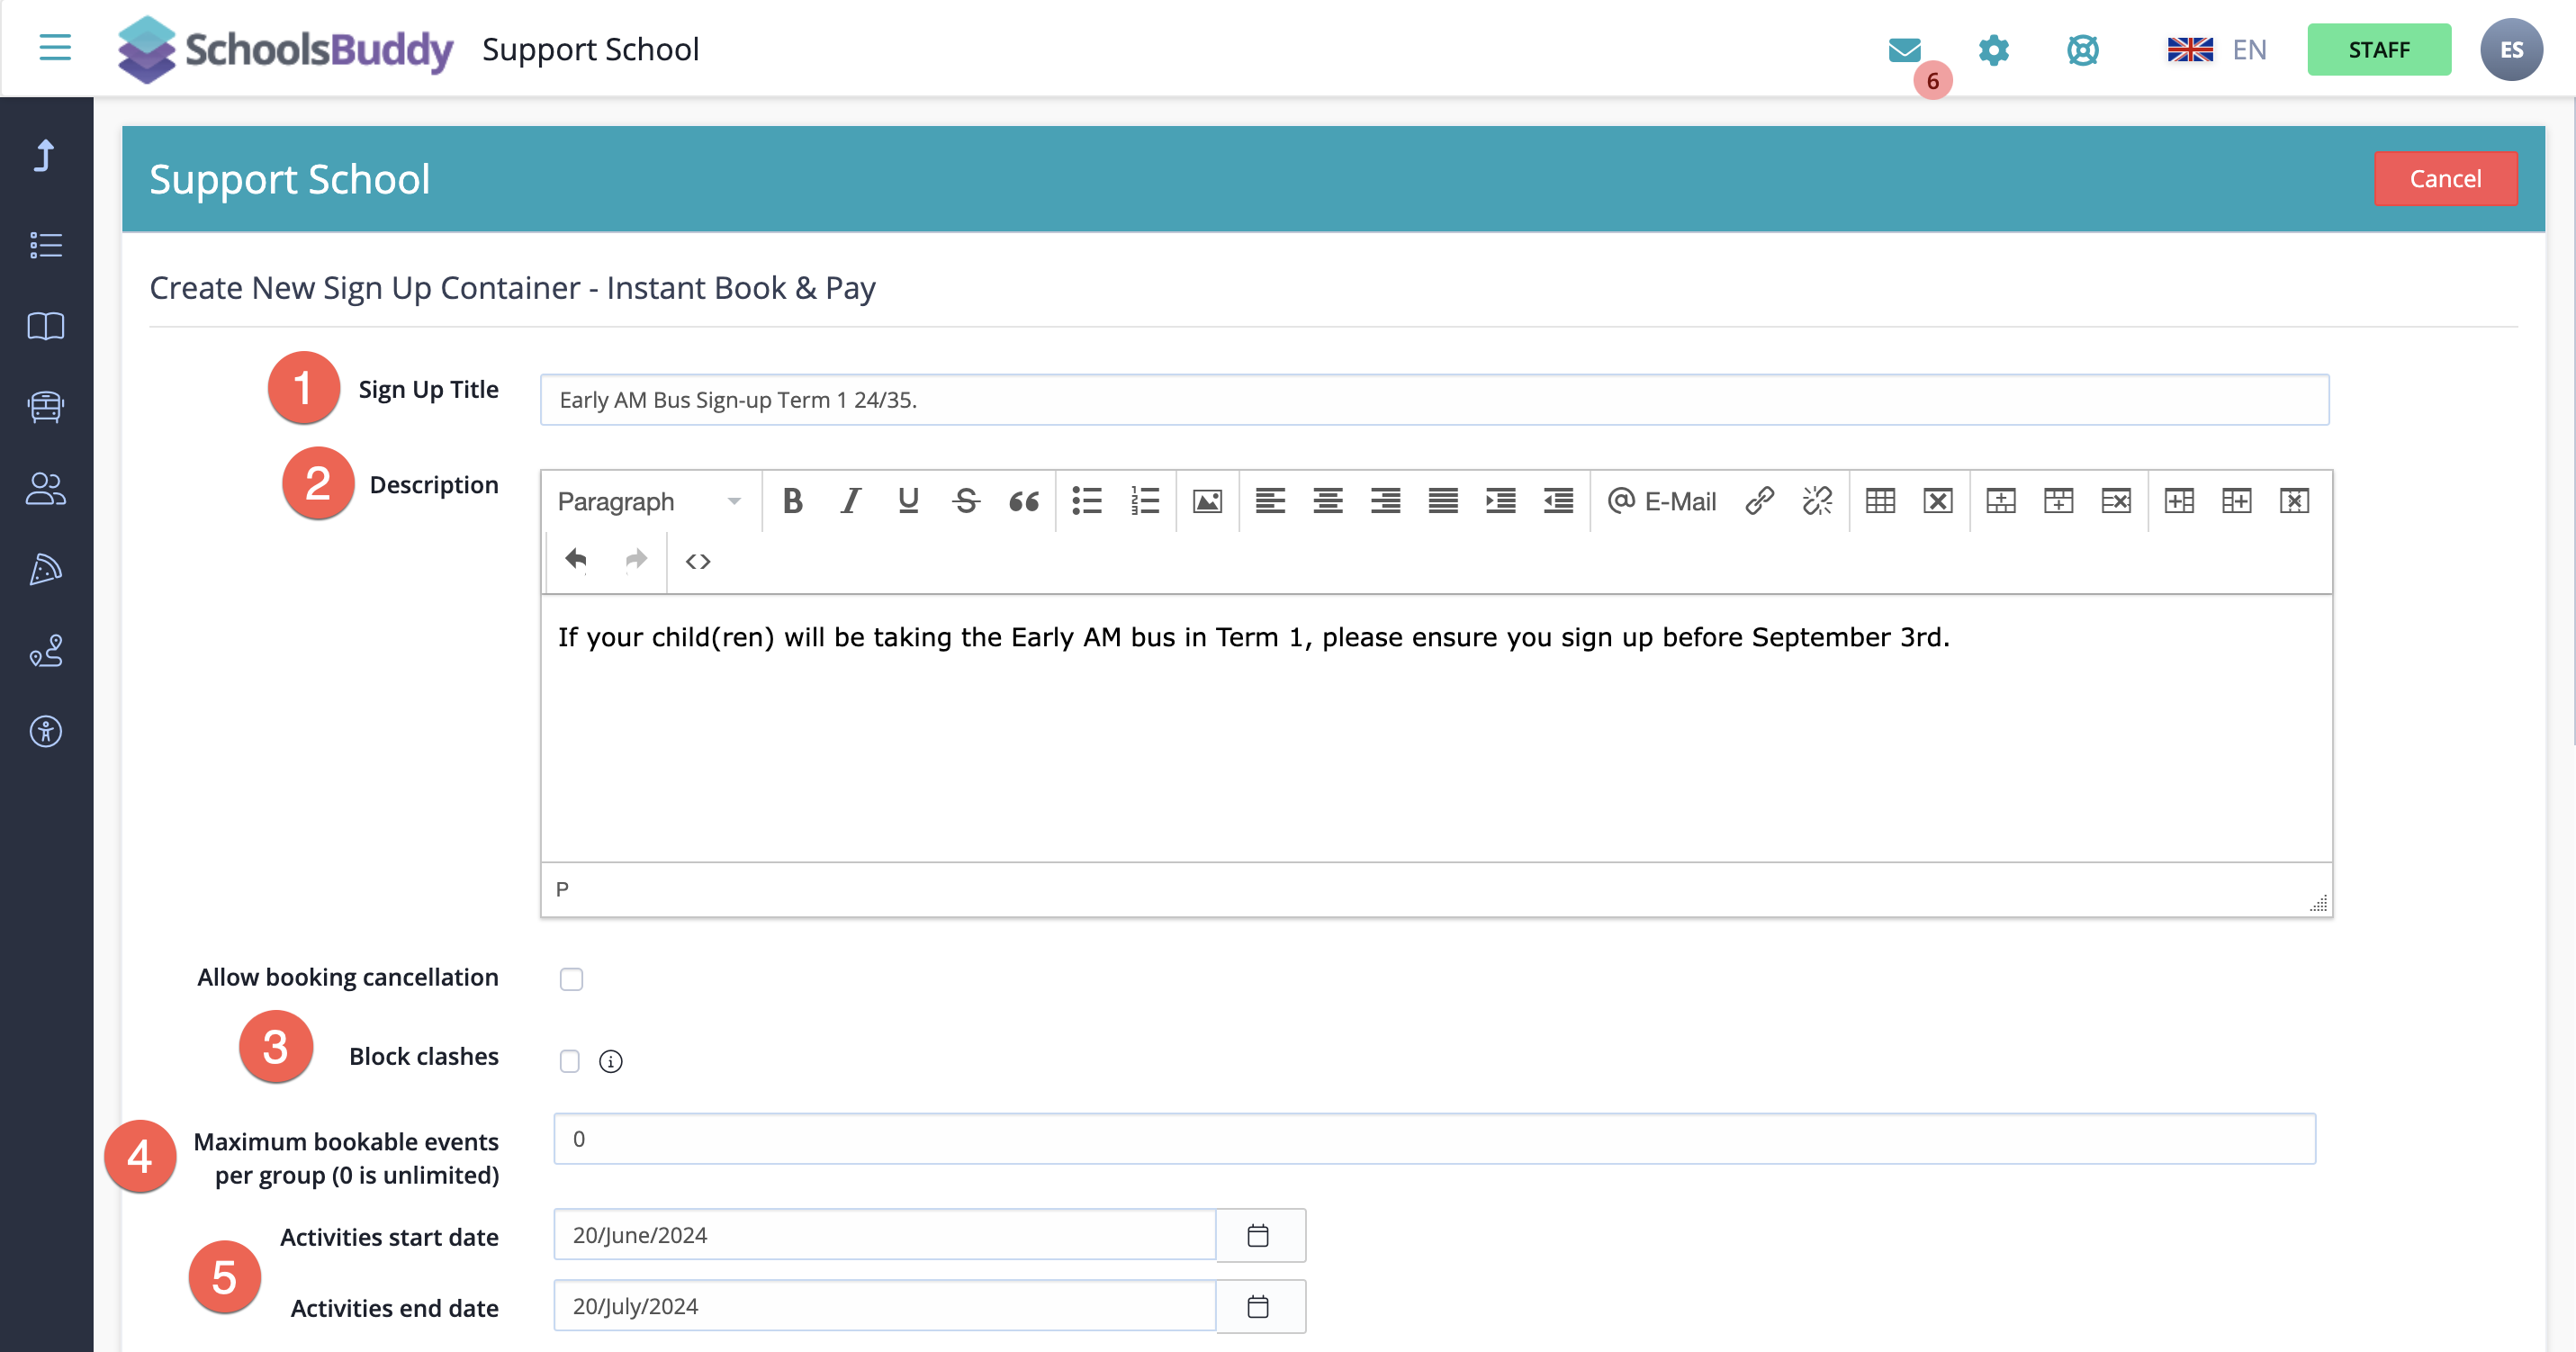This screenshot has height=1352, width=2576.
Task: Open the Paragraph format dropdown
Action: 649,502
